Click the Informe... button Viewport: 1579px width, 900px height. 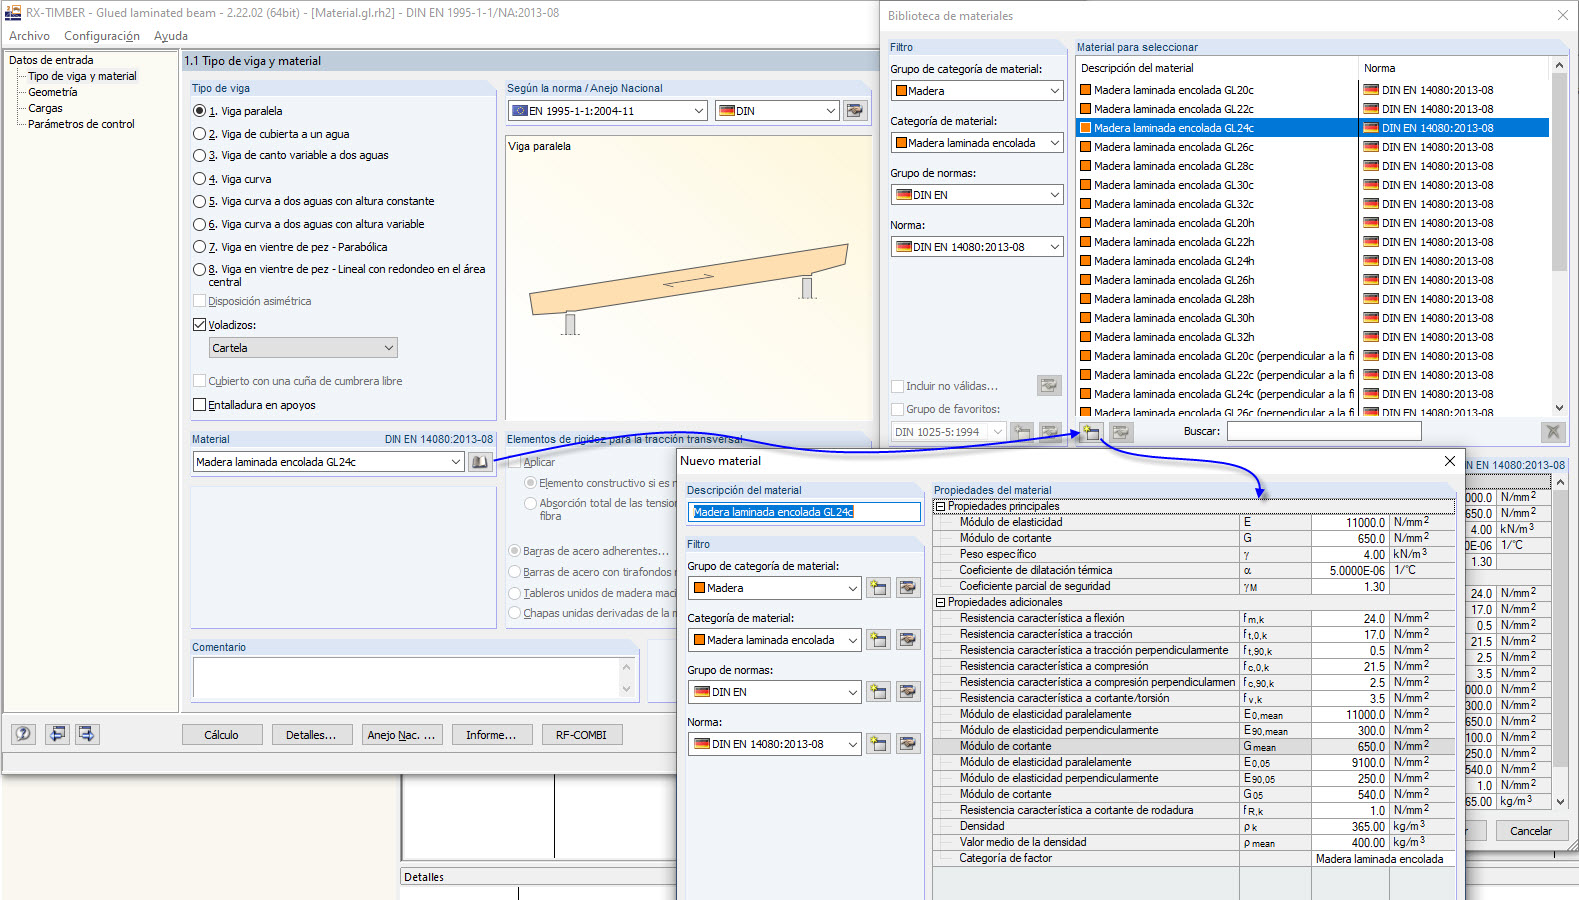pos(491,735)
